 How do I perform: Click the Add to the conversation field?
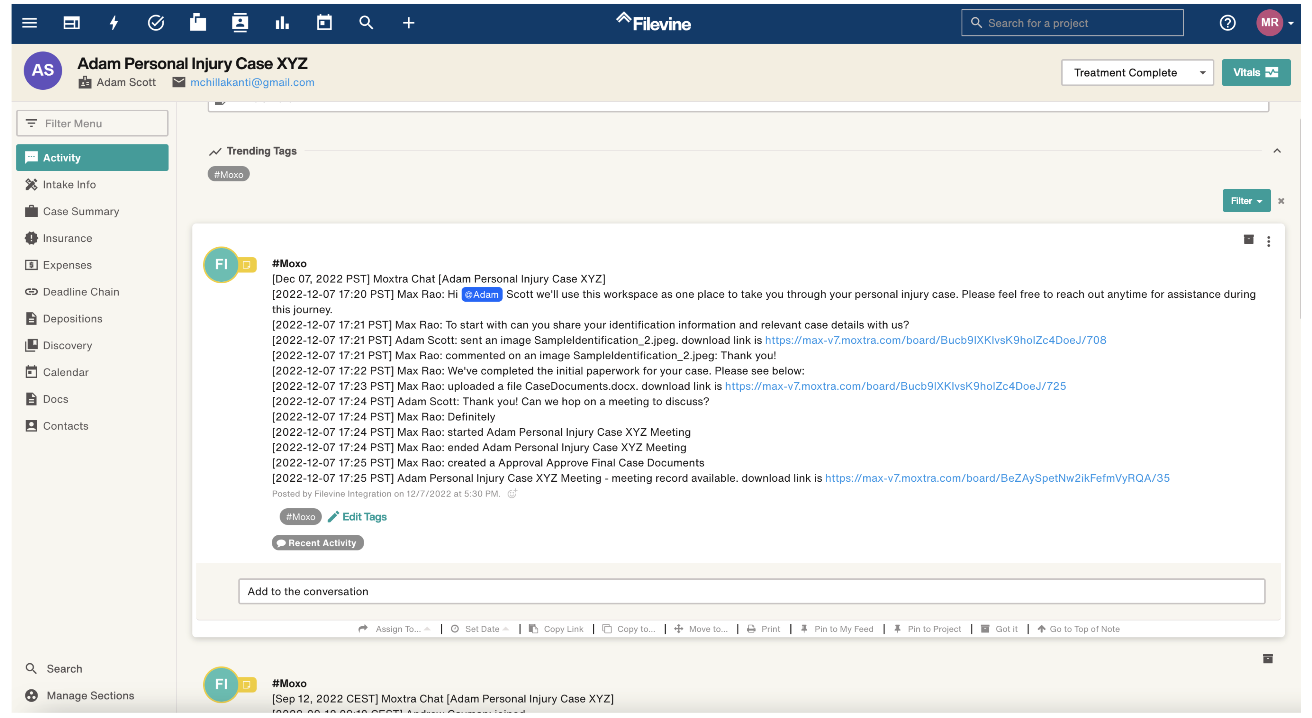coord(751,591)
